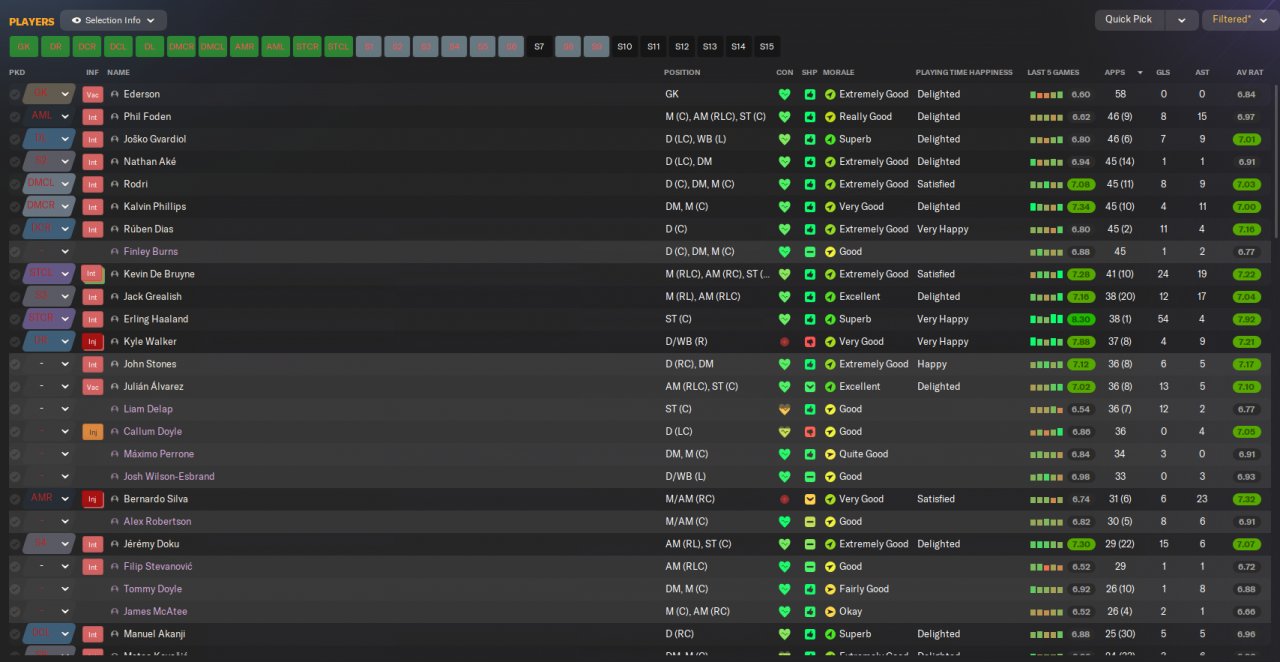
Task: Click Ederson's Vac info badge
Action: (93, 94)
